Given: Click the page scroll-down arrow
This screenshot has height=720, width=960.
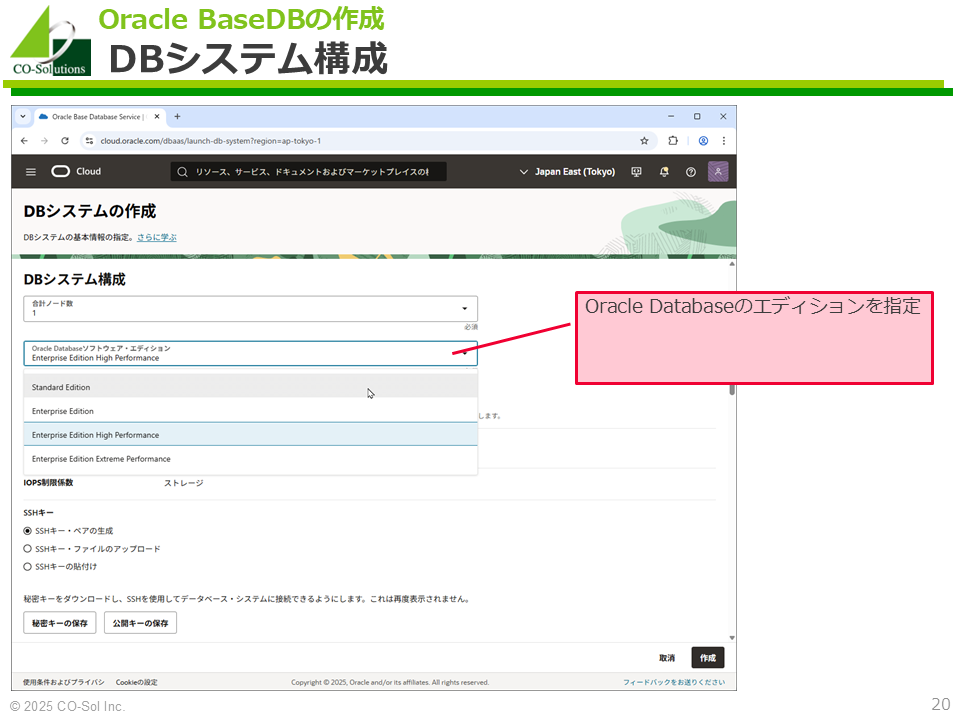Looking at the screenshot, I should tap(732, 638).
